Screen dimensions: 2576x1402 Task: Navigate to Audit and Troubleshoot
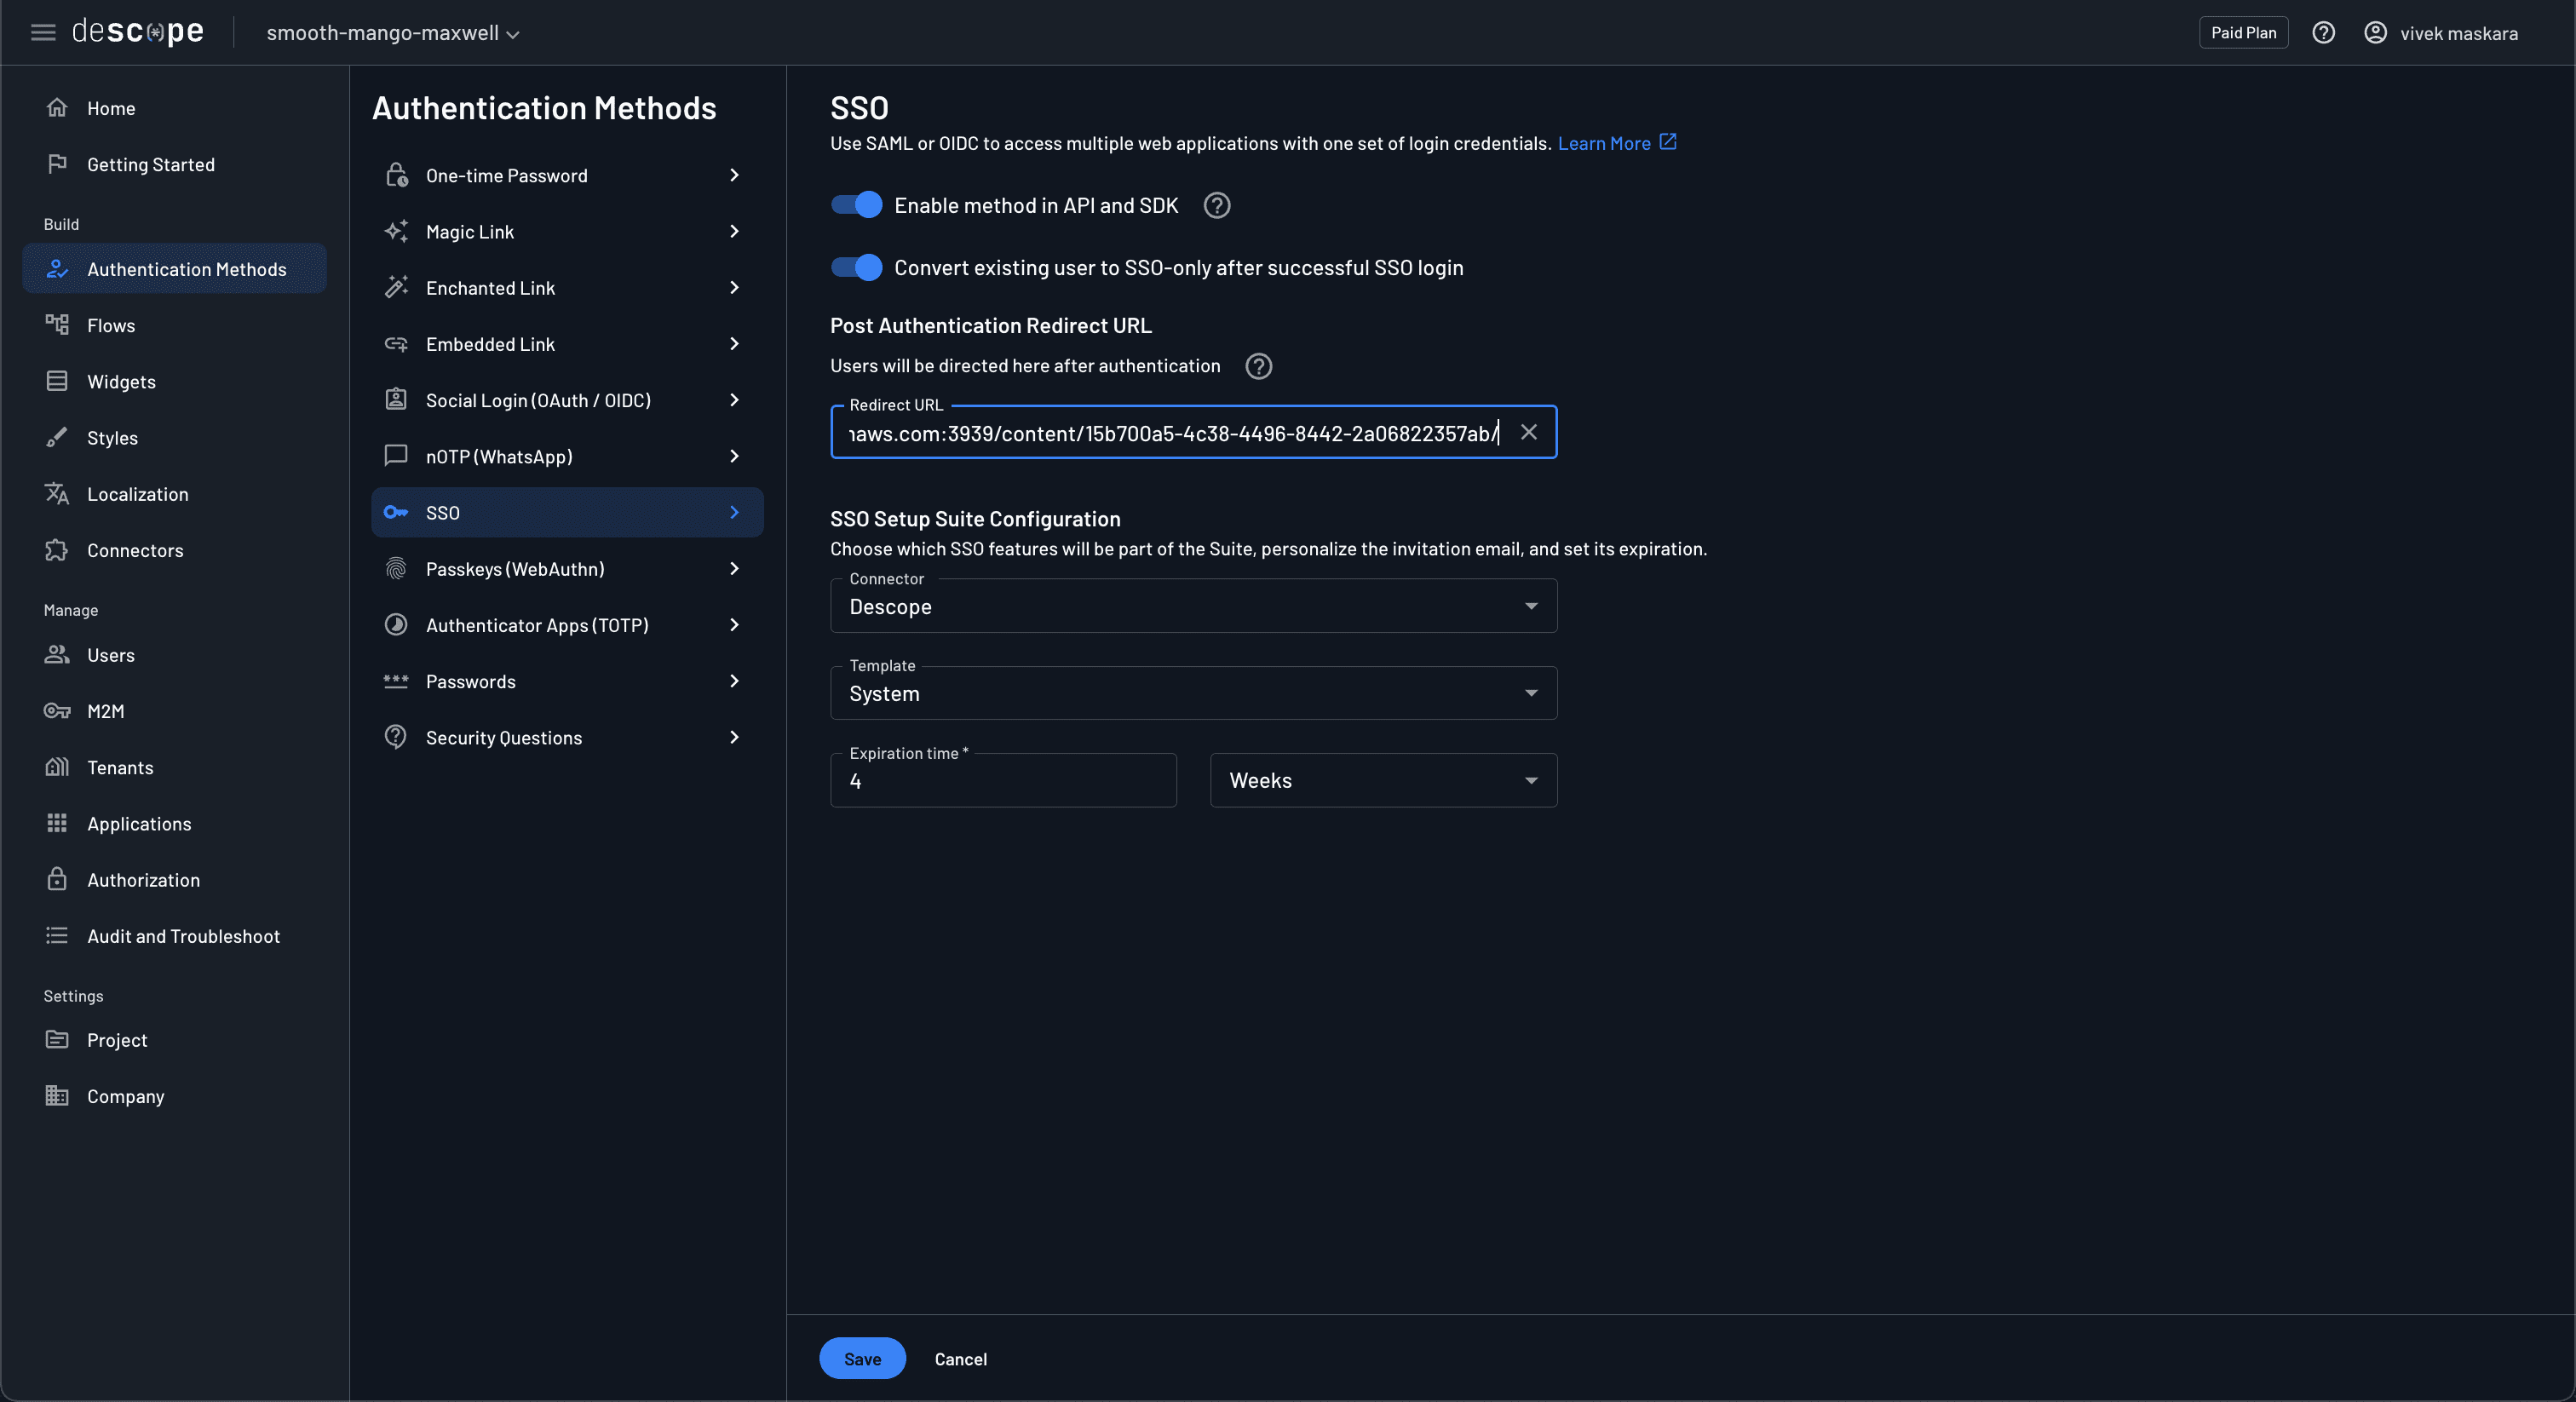click(x=183, y=935)
